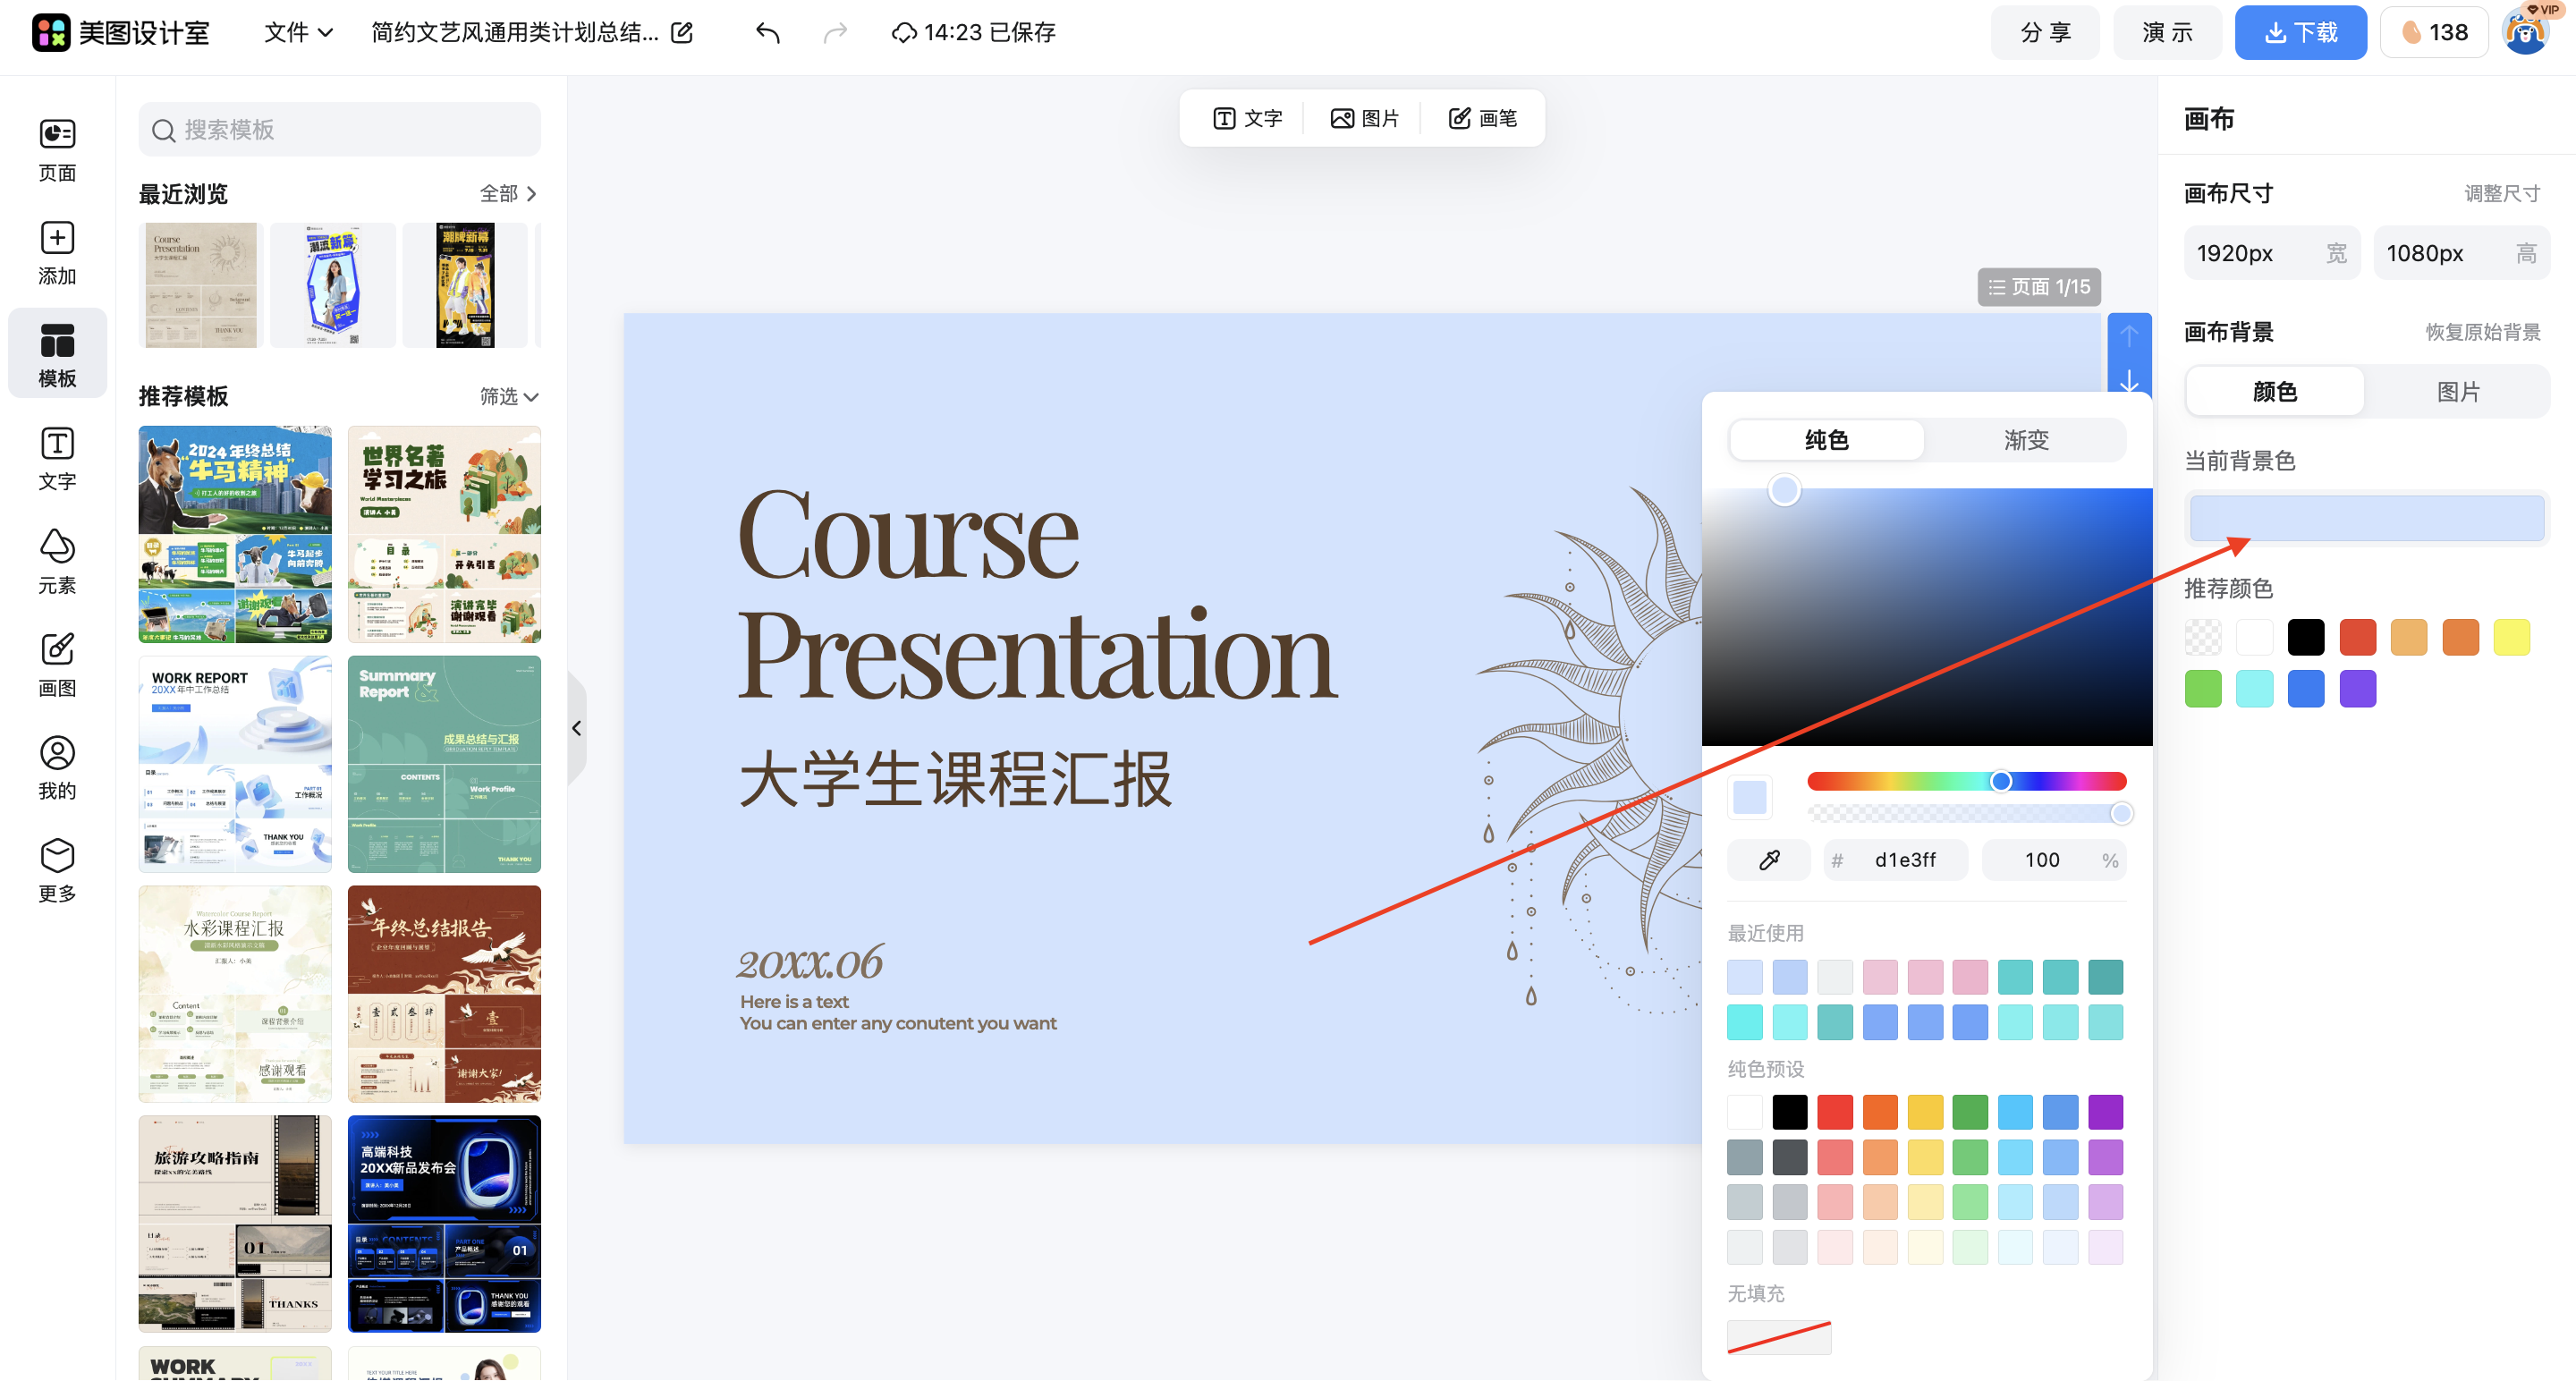The width and height of the screenshot is (2576, 1381).
Task: Open the 页面 1/15 page list
Action: coord(2039,287)
